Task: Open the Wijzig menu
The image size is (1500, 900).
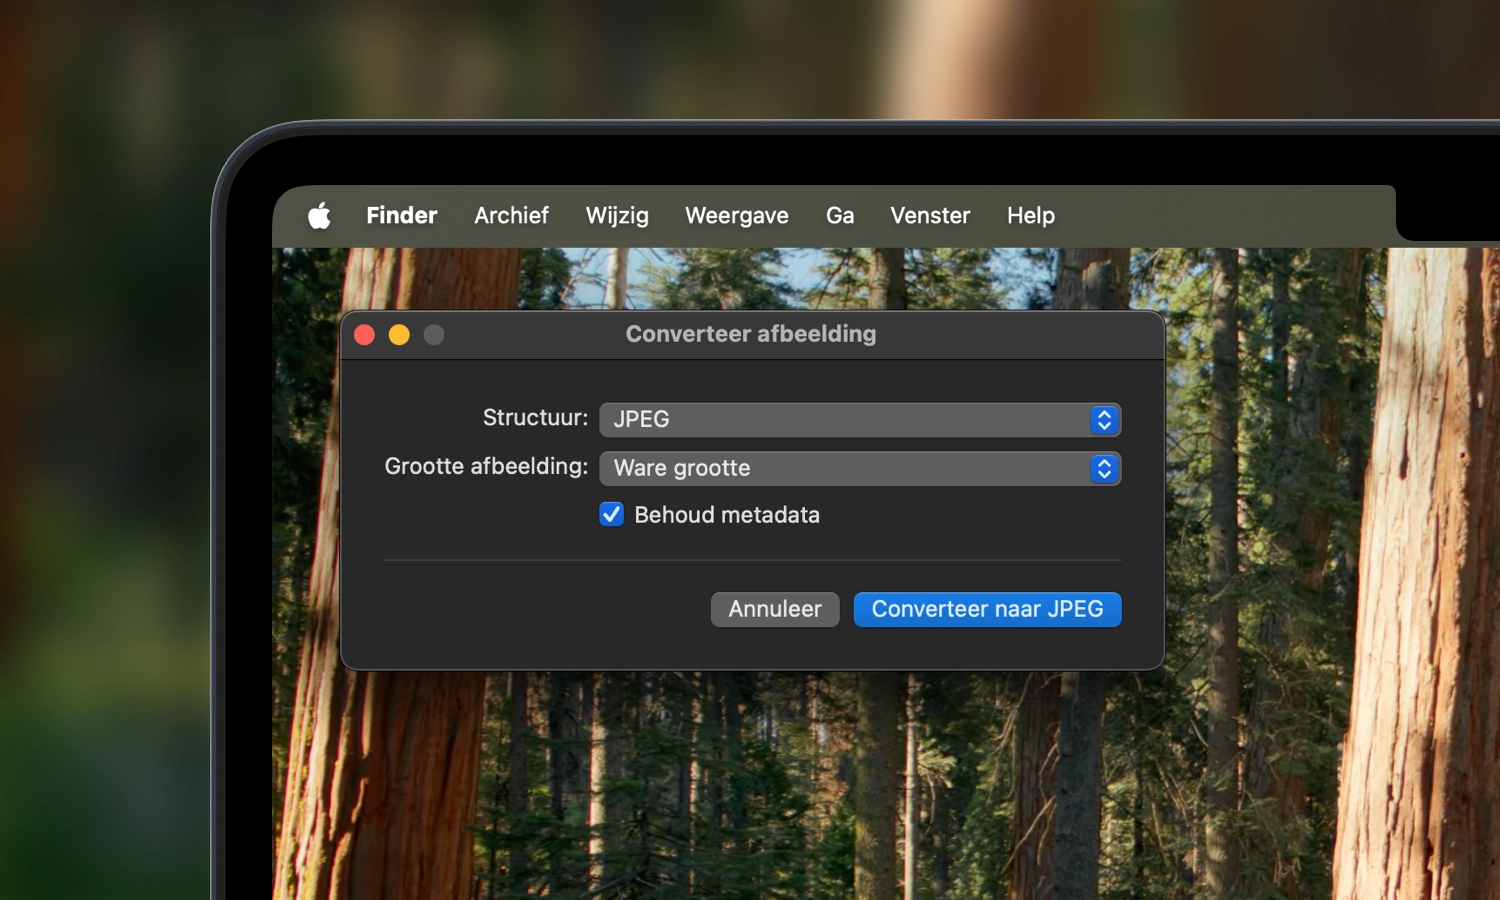Action: 616,215
